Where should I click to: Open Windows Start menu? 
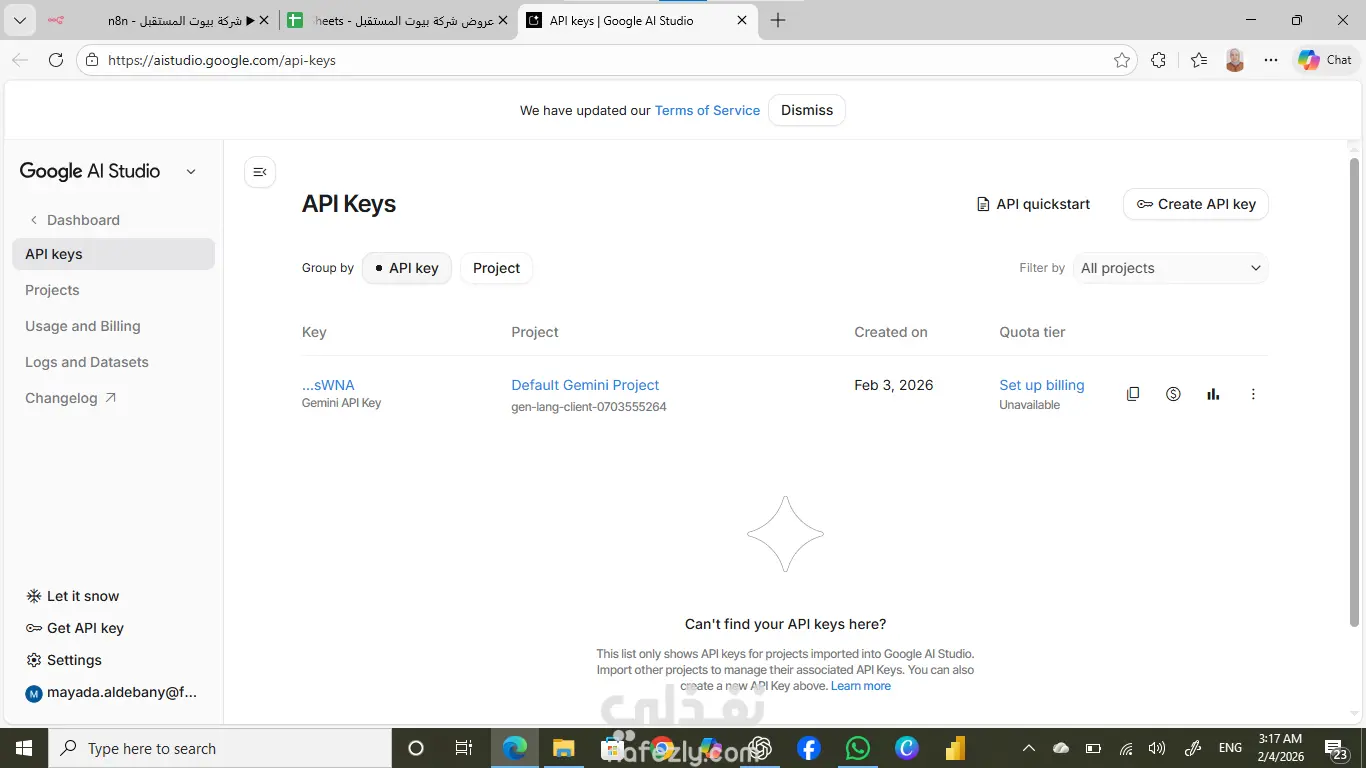[24, 748]
